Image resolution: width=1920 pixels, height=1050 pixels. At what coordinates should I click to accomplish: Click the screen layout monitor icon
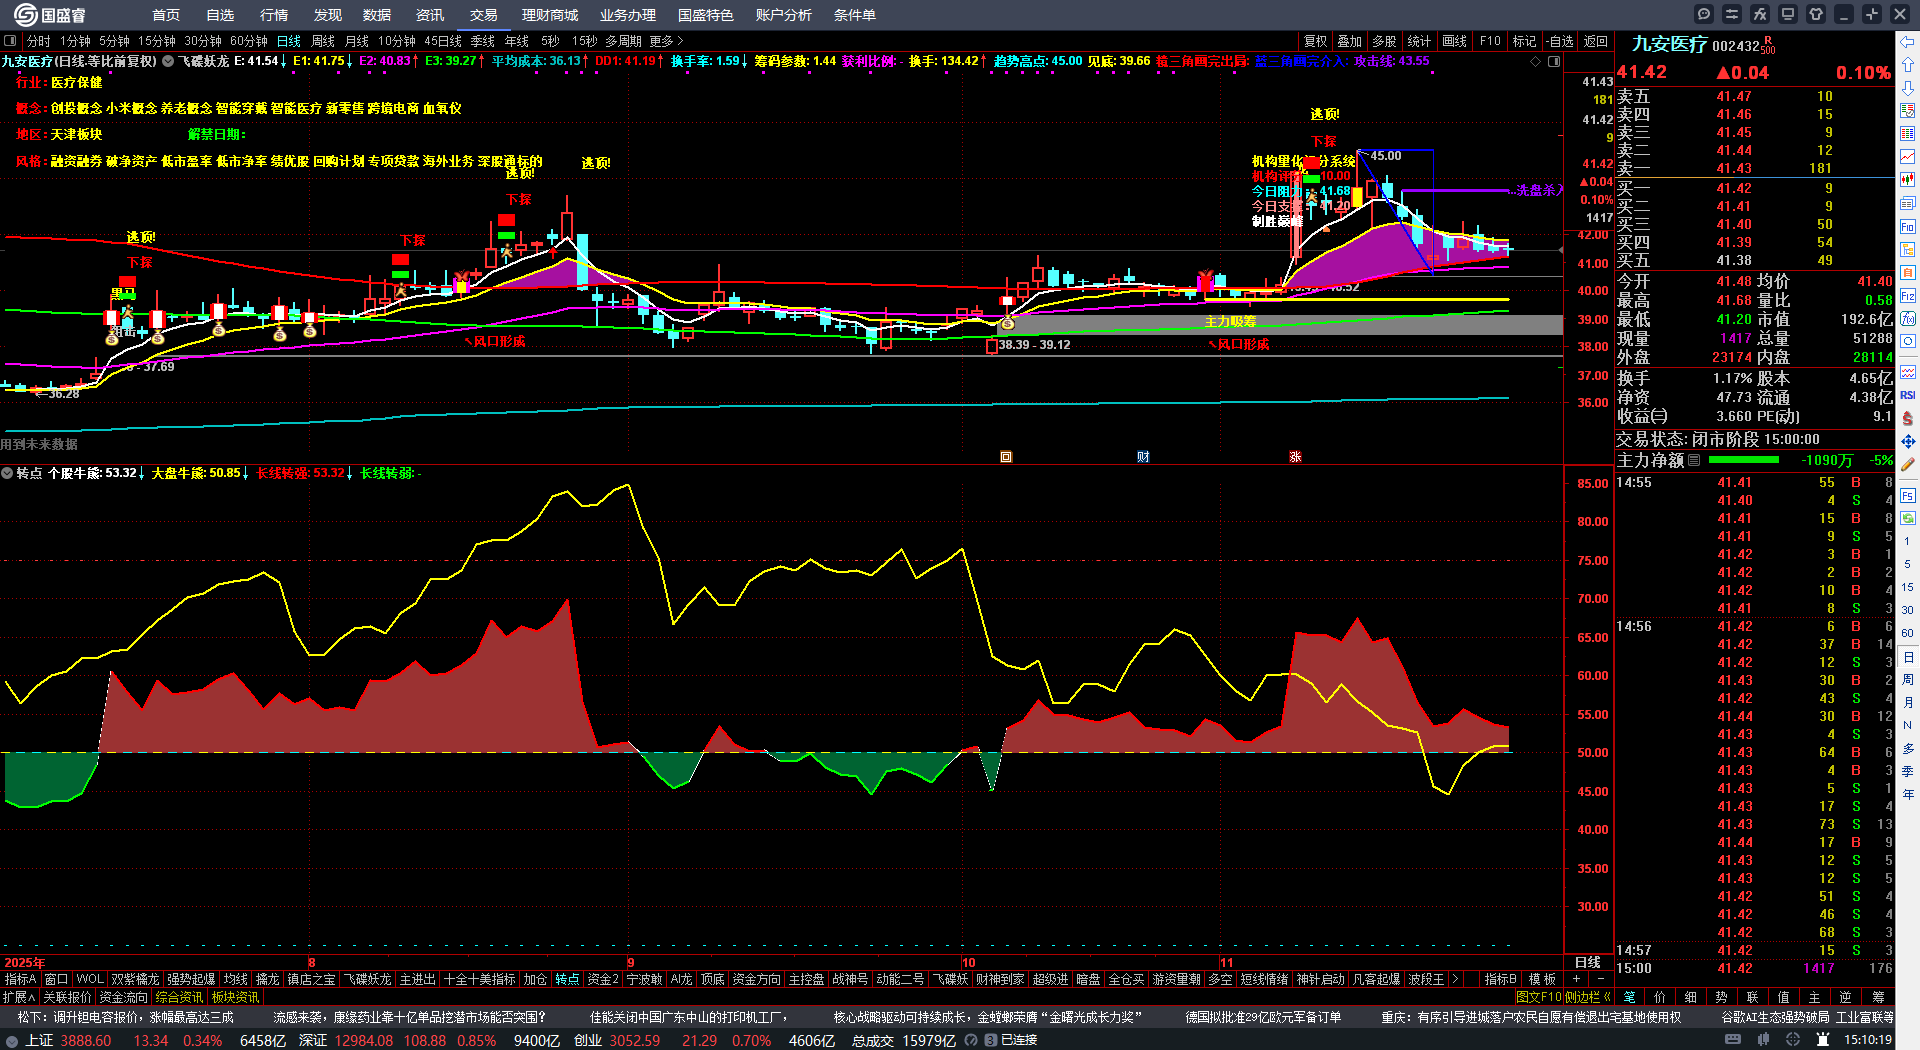1788,14
